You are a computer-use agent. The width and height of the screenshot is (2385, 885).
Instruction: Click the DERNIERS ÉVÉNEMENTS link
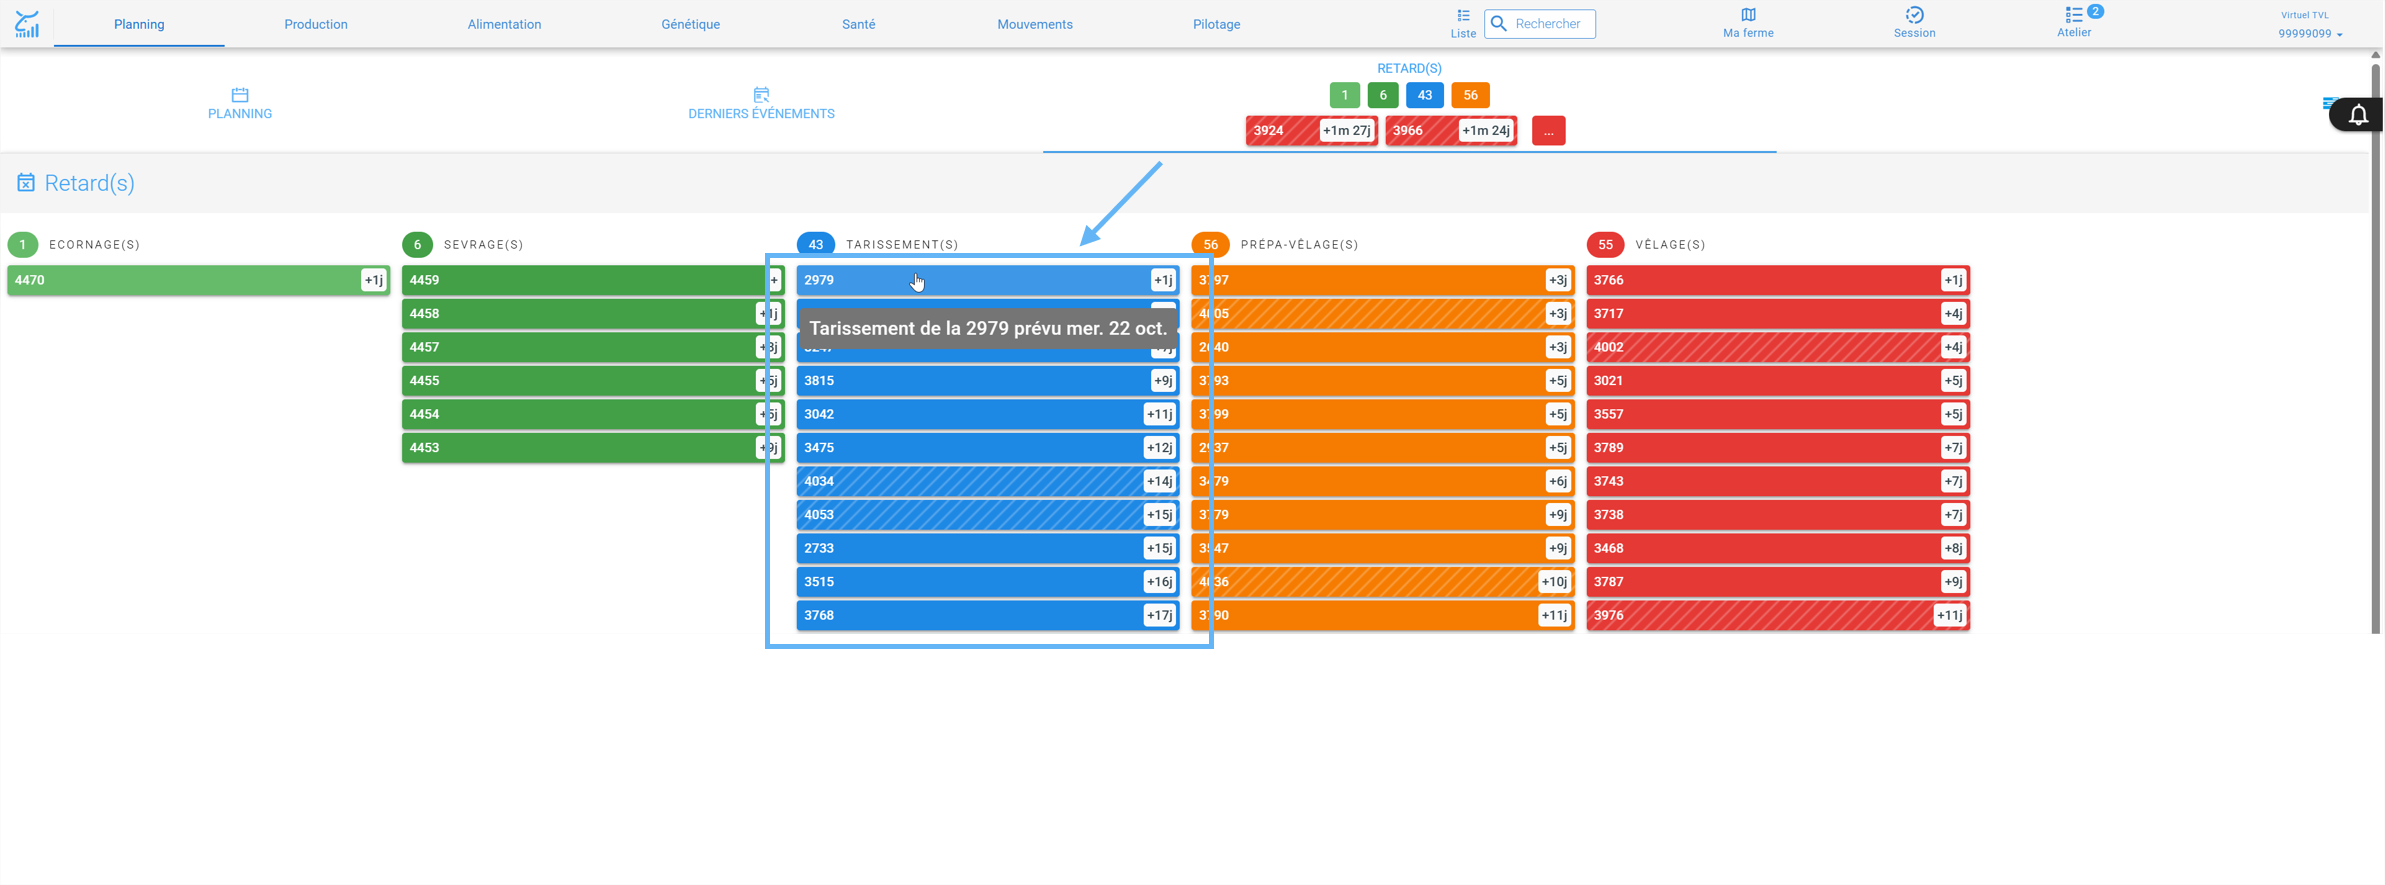[761, 114]
